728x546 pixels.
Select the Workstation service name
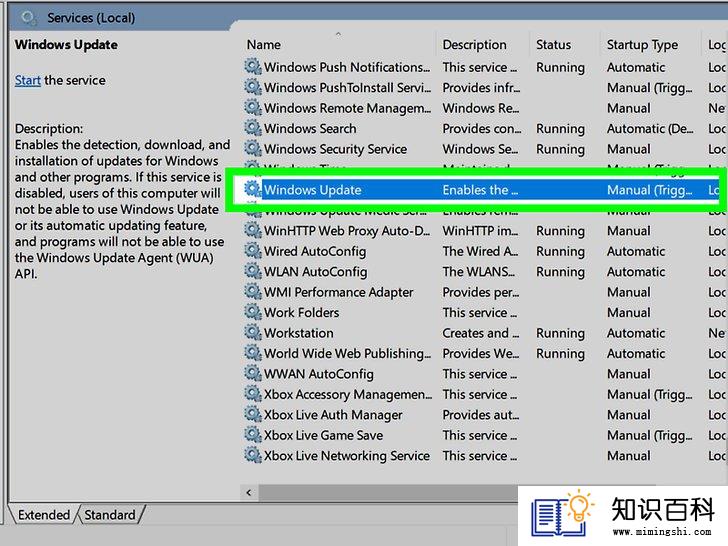(x=299, y=333)
